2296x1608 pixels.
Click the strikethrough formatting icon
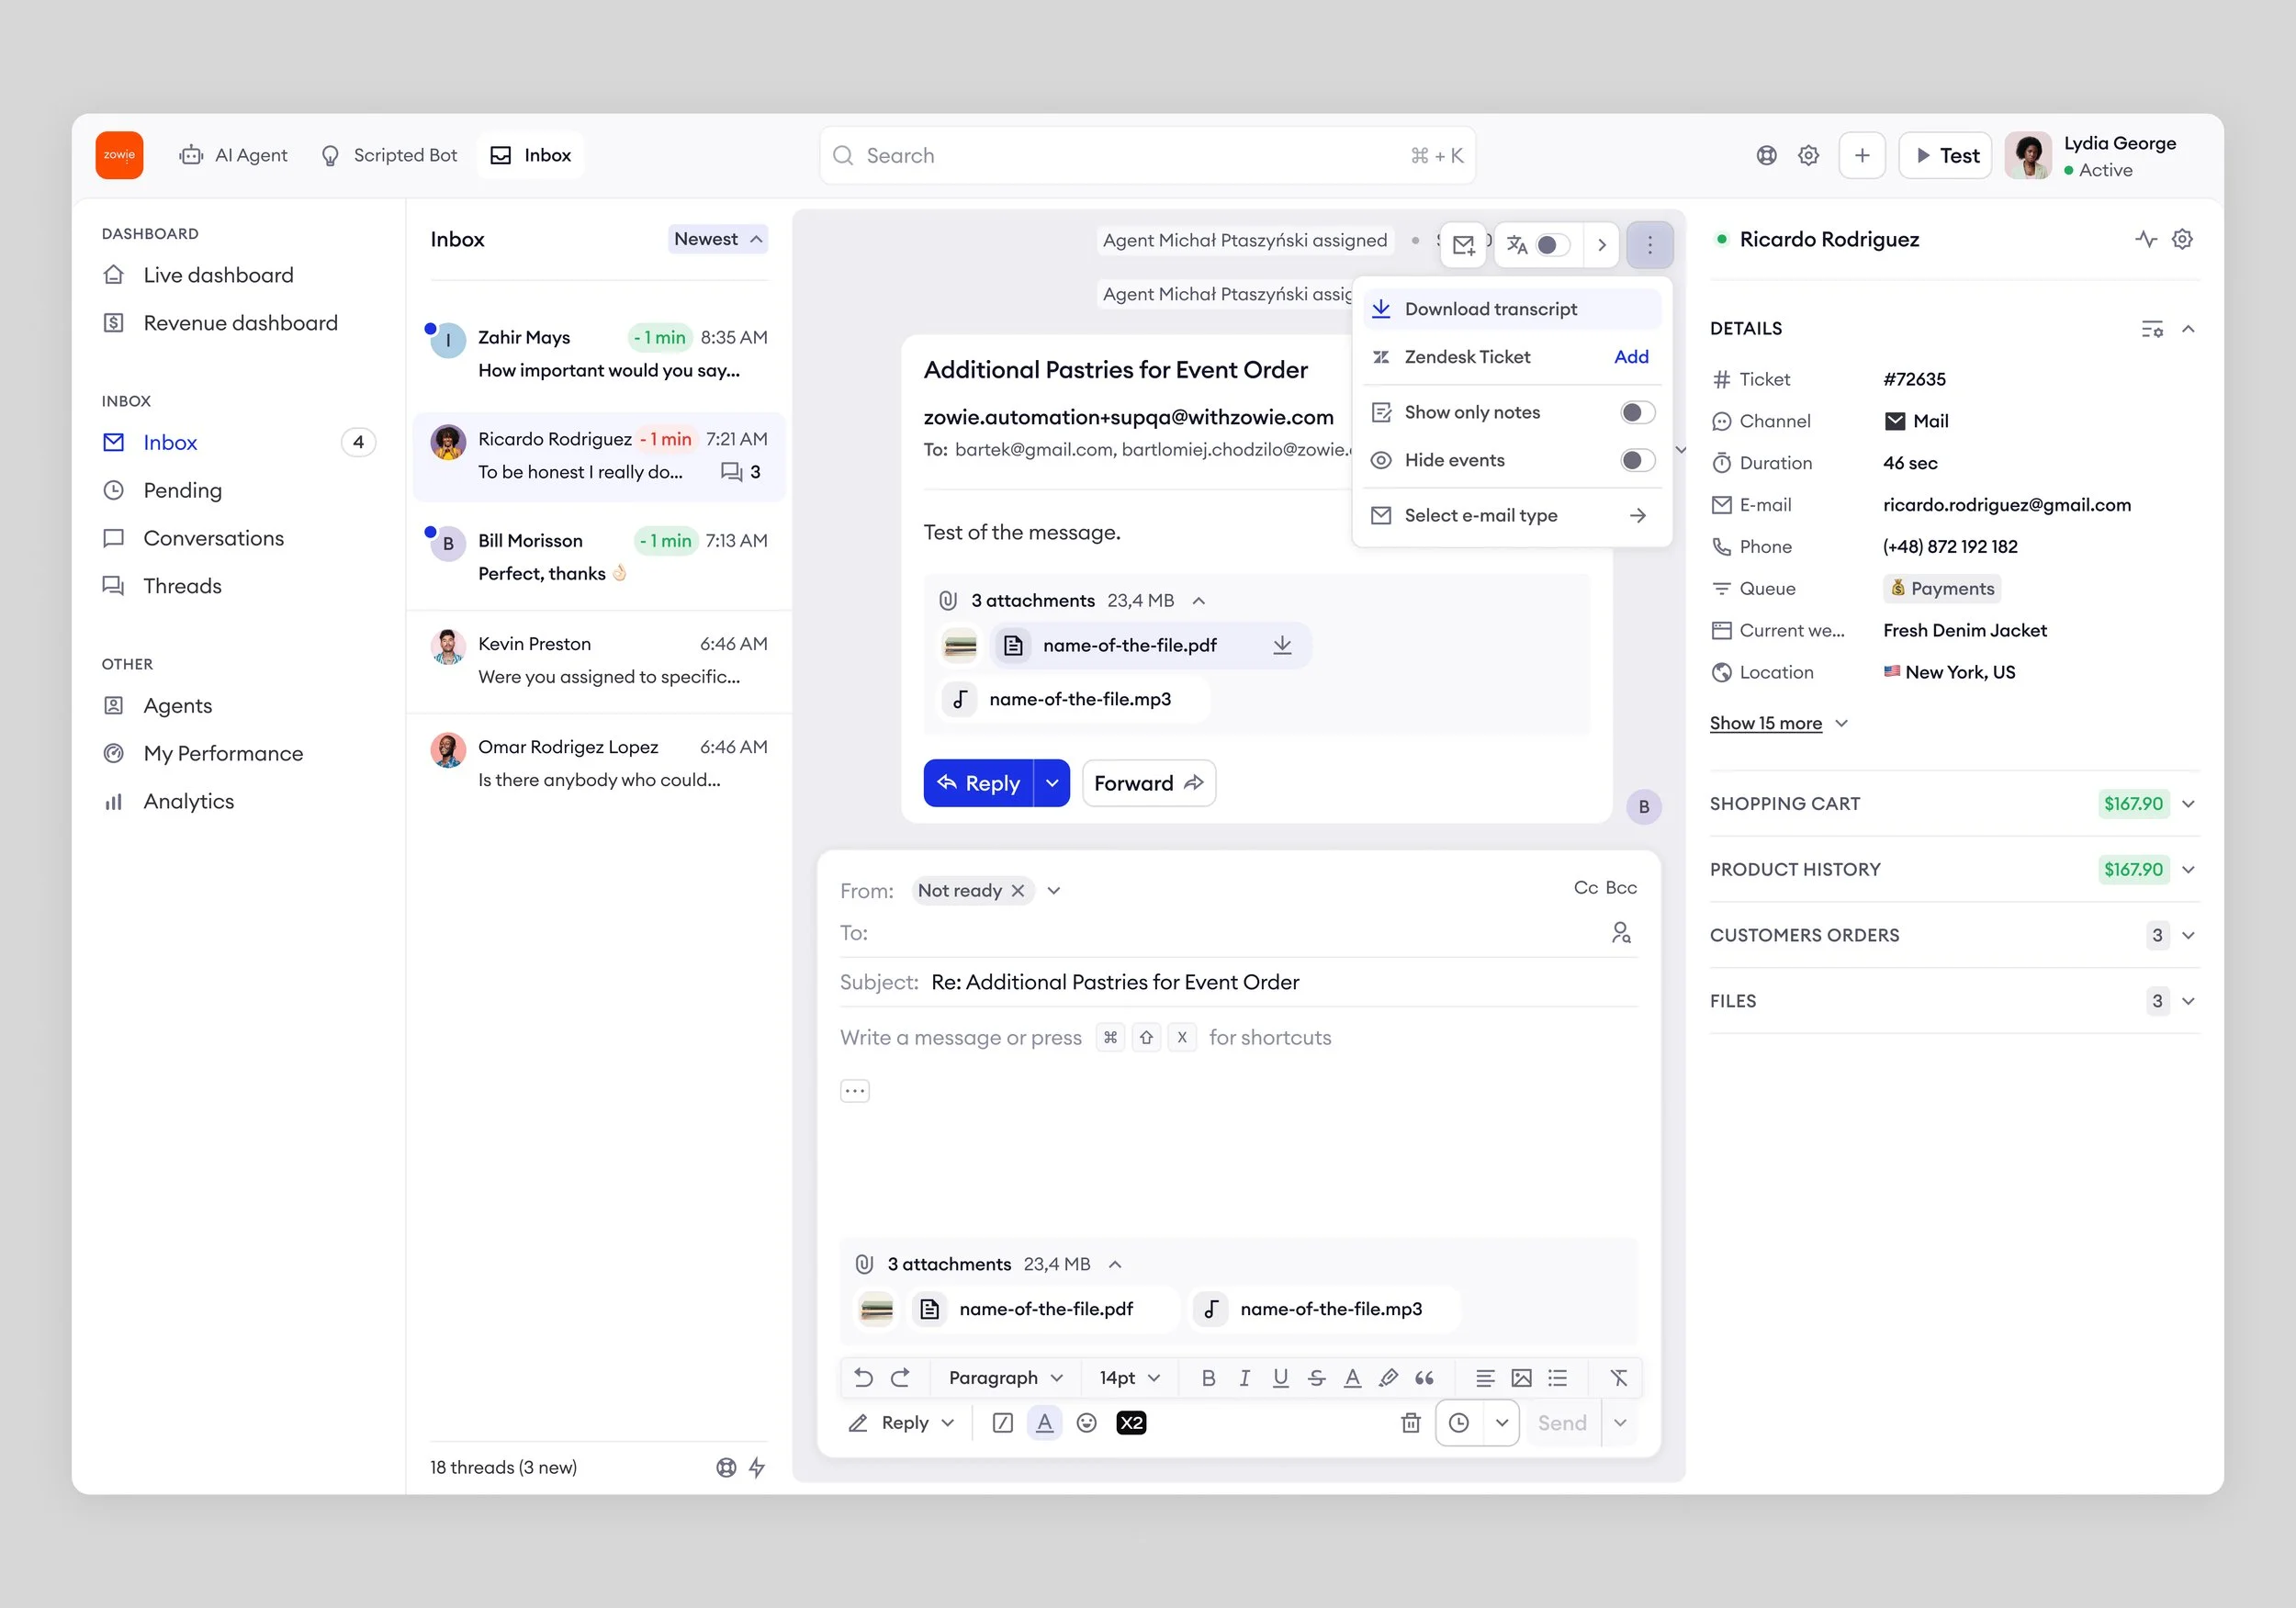1316,1378
